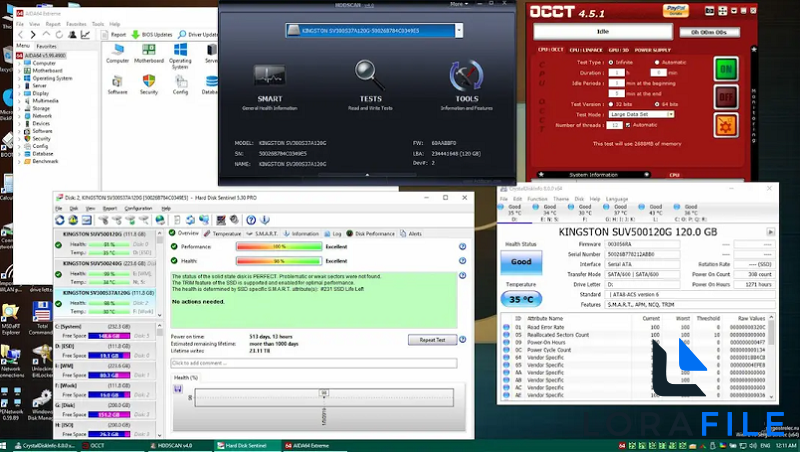Toggle Automatic threads checkbox in OCCT
800x452 pixels.
628,125
